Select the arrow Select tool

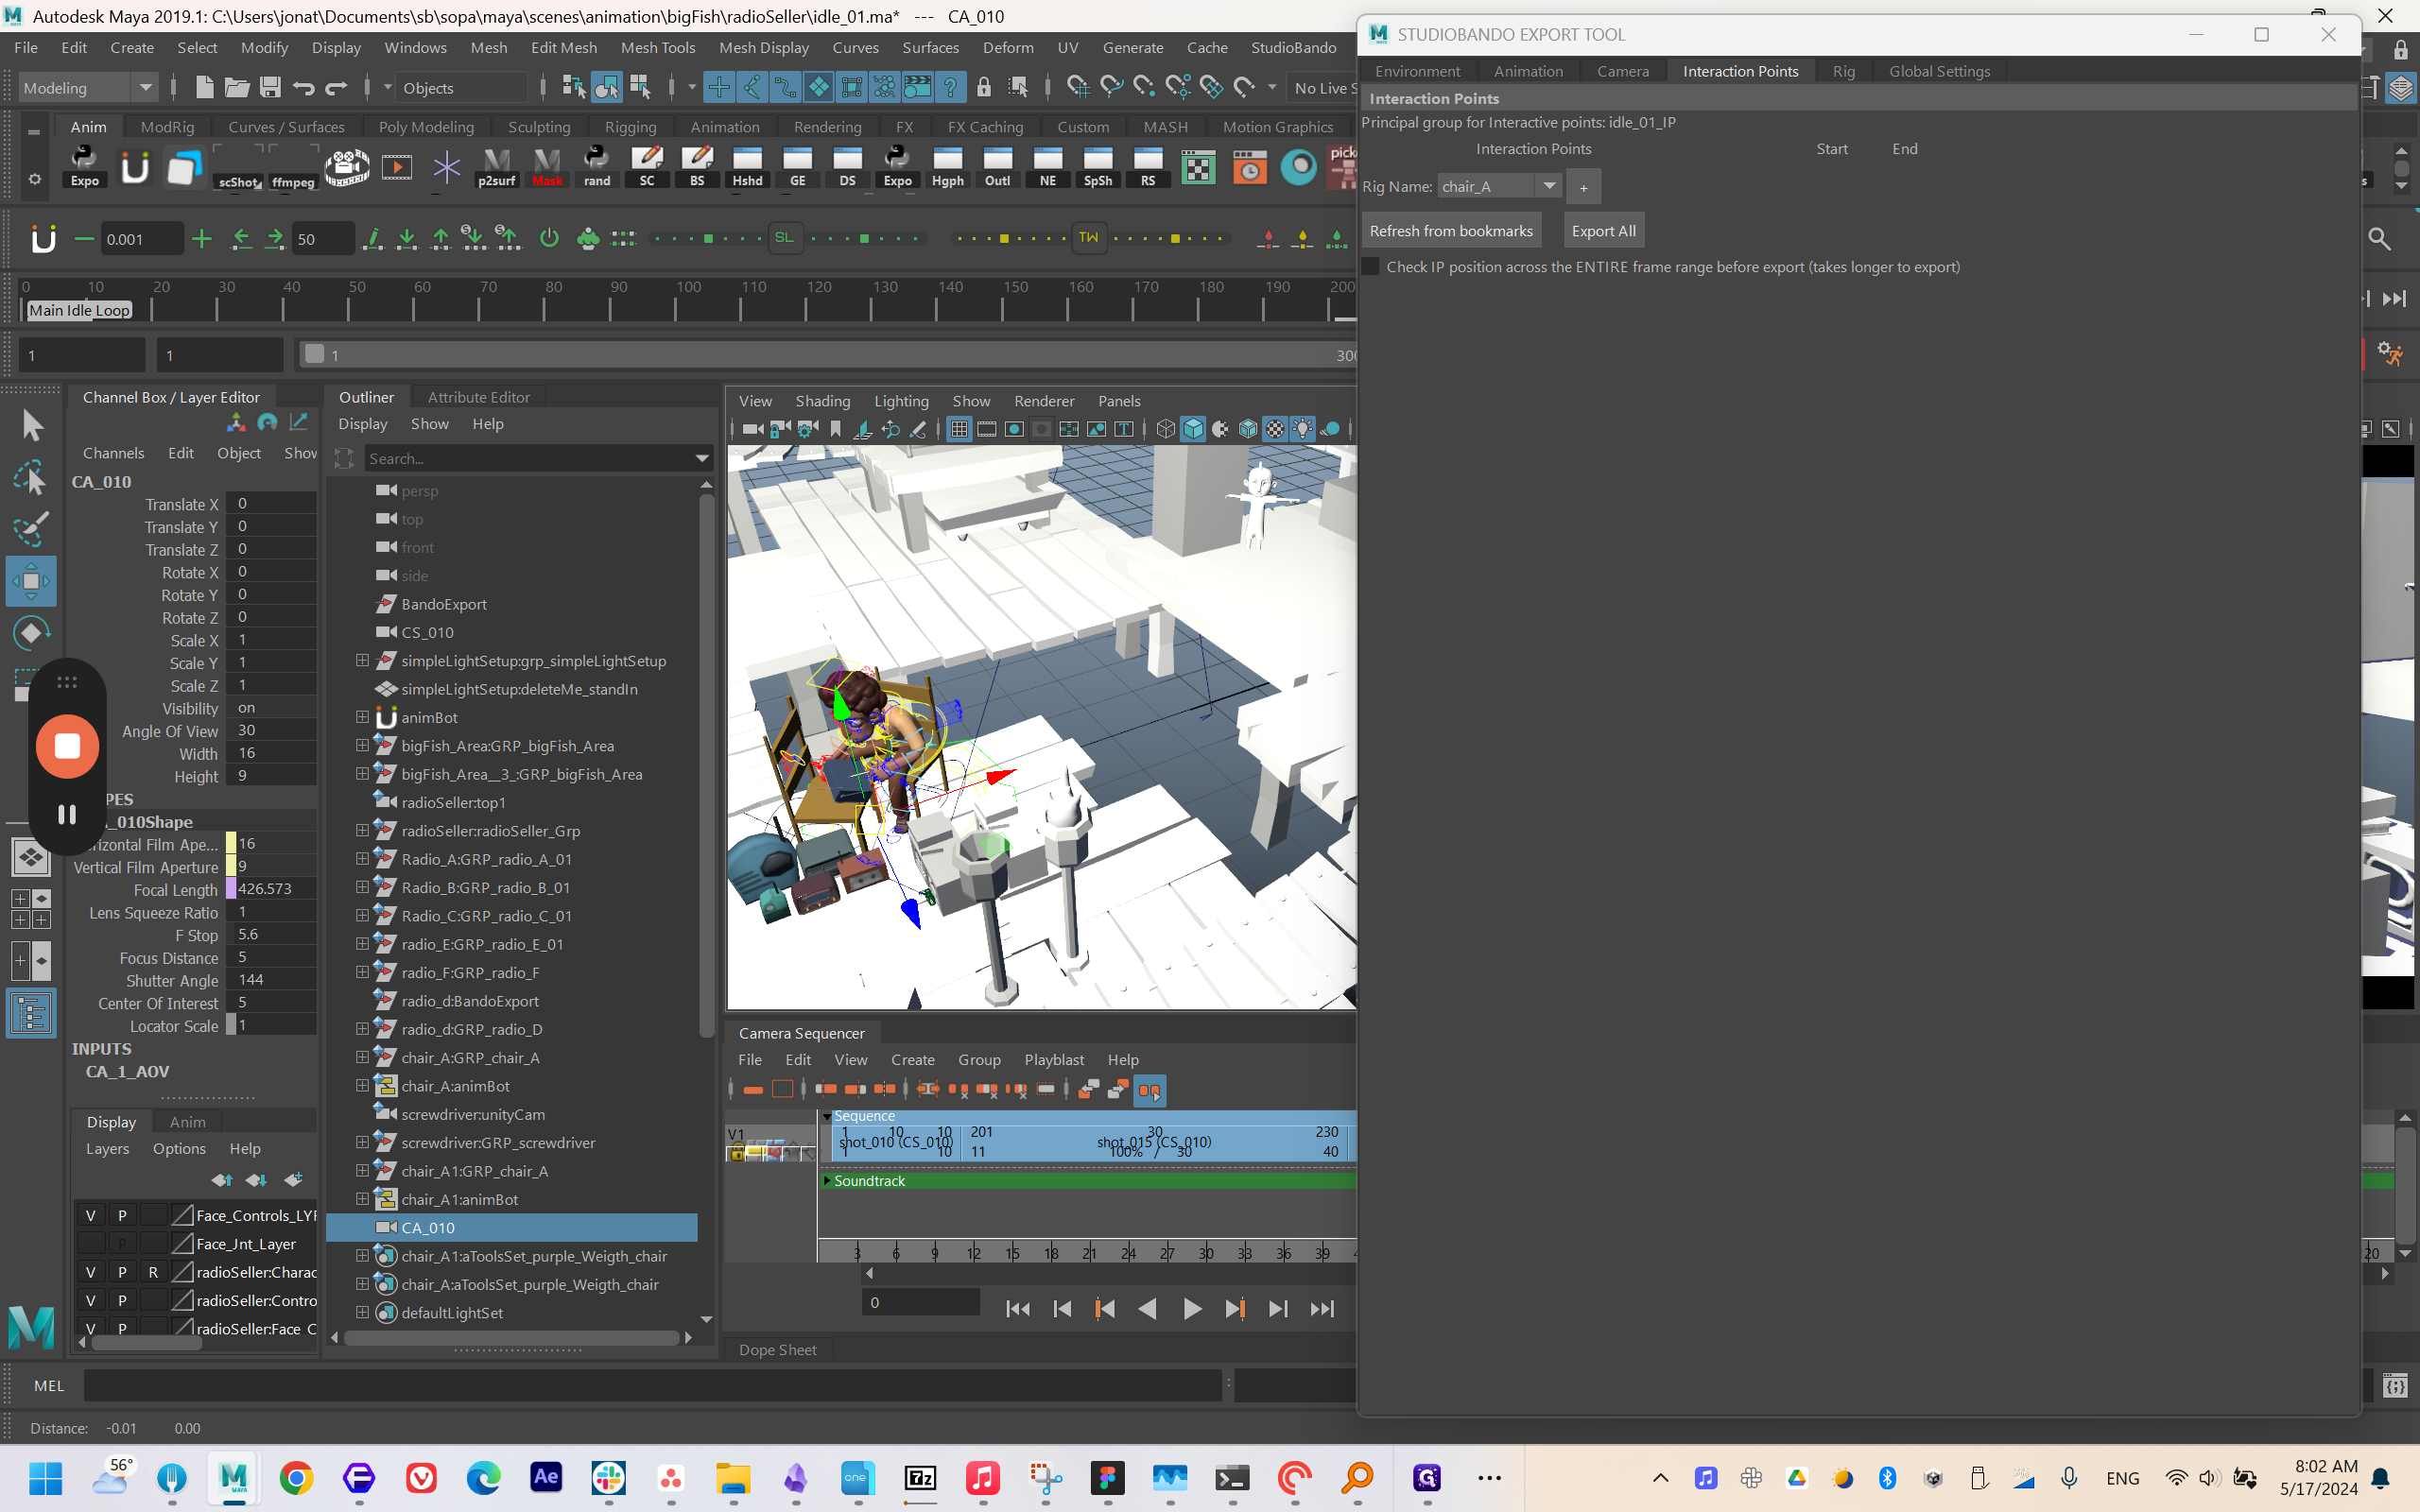click(x=32, y=426)
